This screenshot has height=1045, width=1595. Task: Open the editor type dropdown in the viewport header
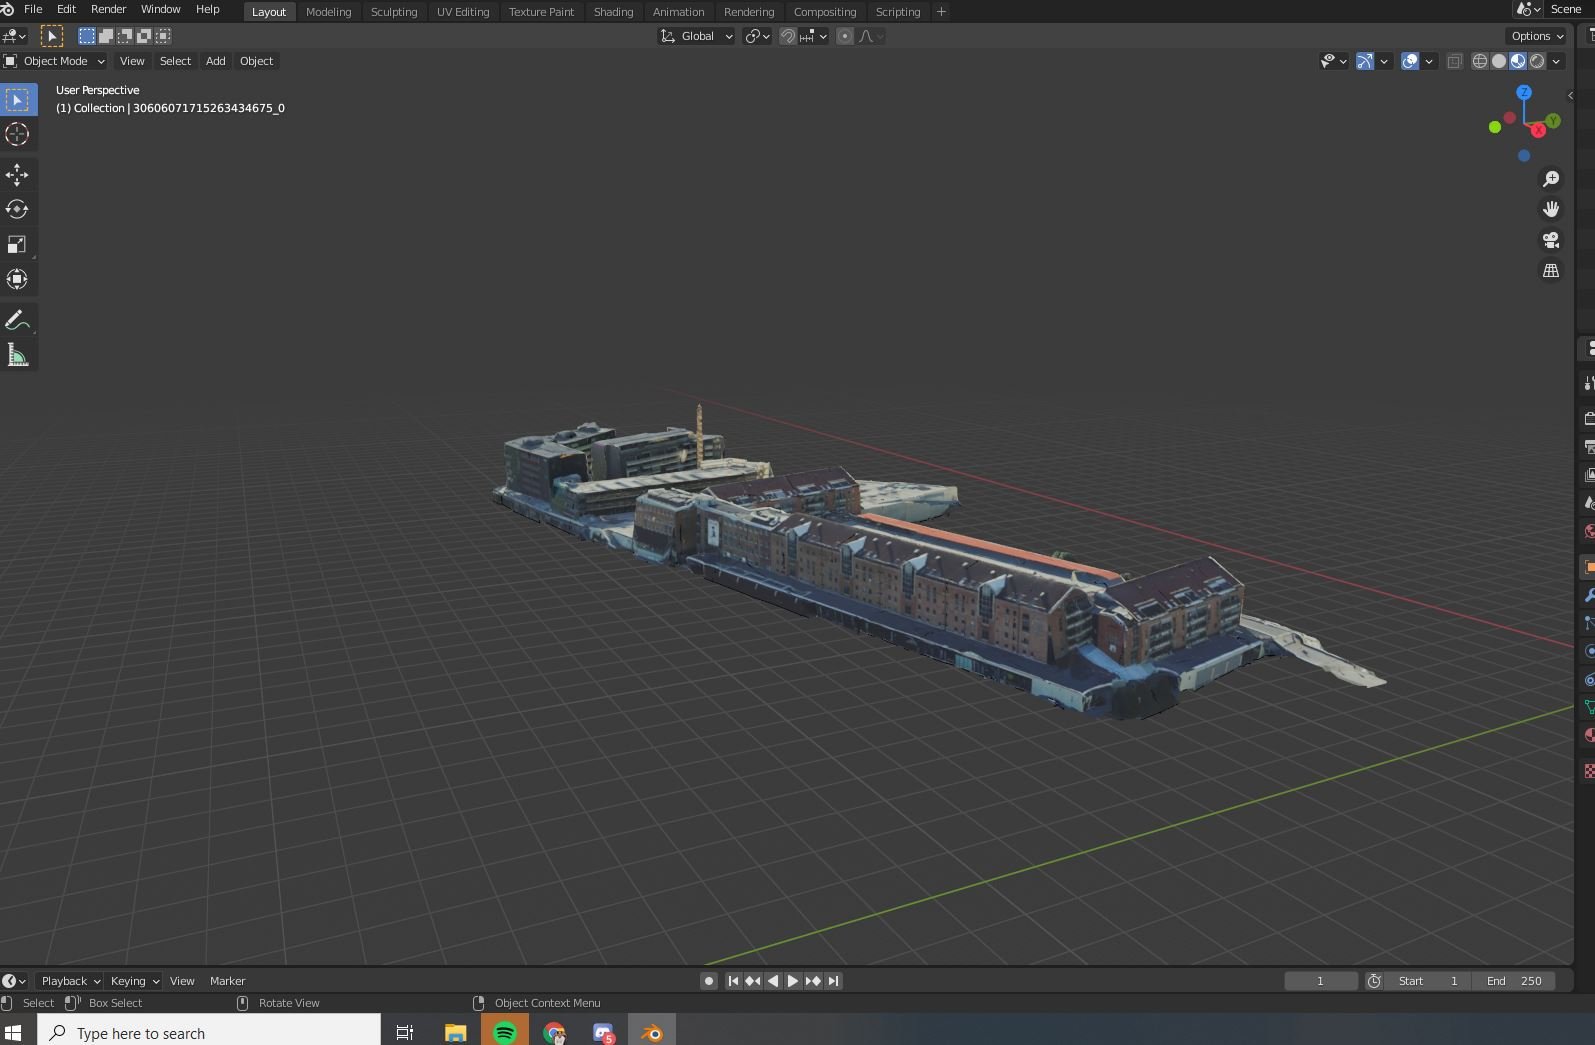click(14, 36)
